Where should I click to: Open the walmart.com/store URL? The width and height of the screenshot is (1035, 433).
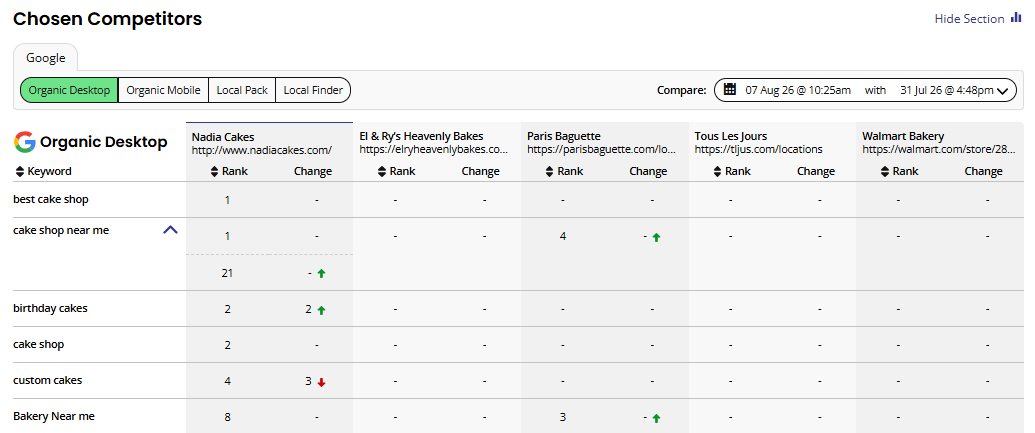939,150
